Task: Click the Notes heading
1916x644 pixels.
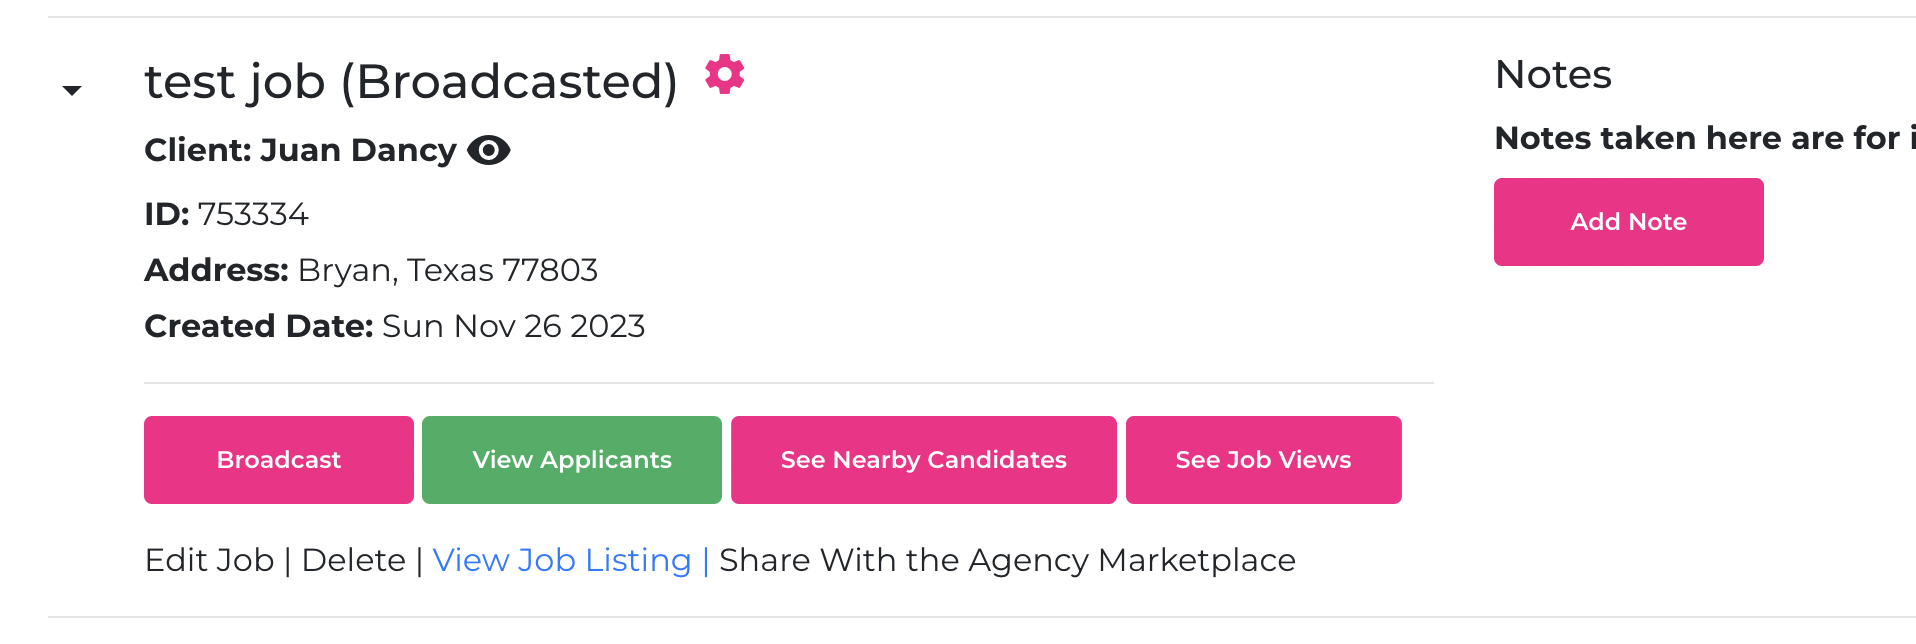Action: coord(1553,75)
